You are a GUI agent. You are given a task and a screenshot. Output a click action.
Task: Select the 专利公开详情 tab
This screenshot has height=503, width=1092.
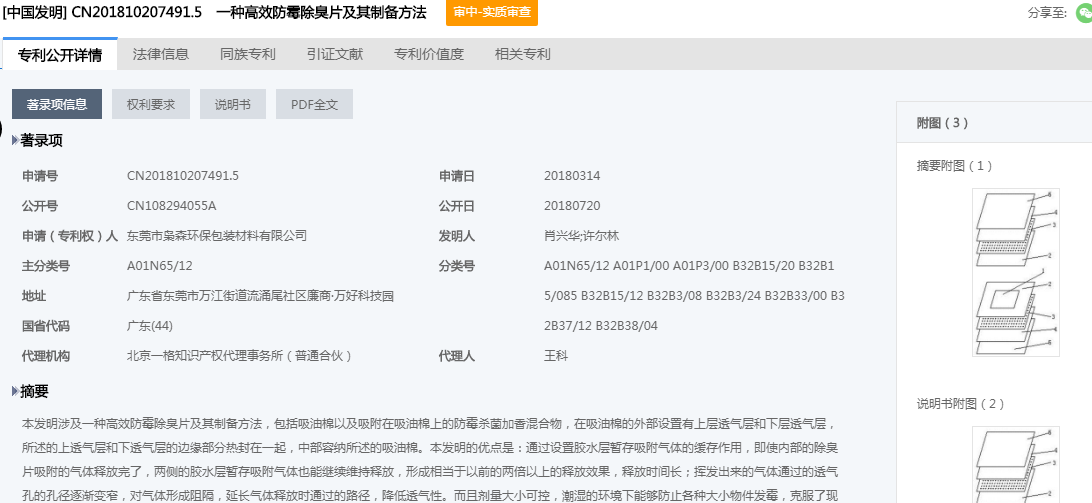click(x=60, y=54)
